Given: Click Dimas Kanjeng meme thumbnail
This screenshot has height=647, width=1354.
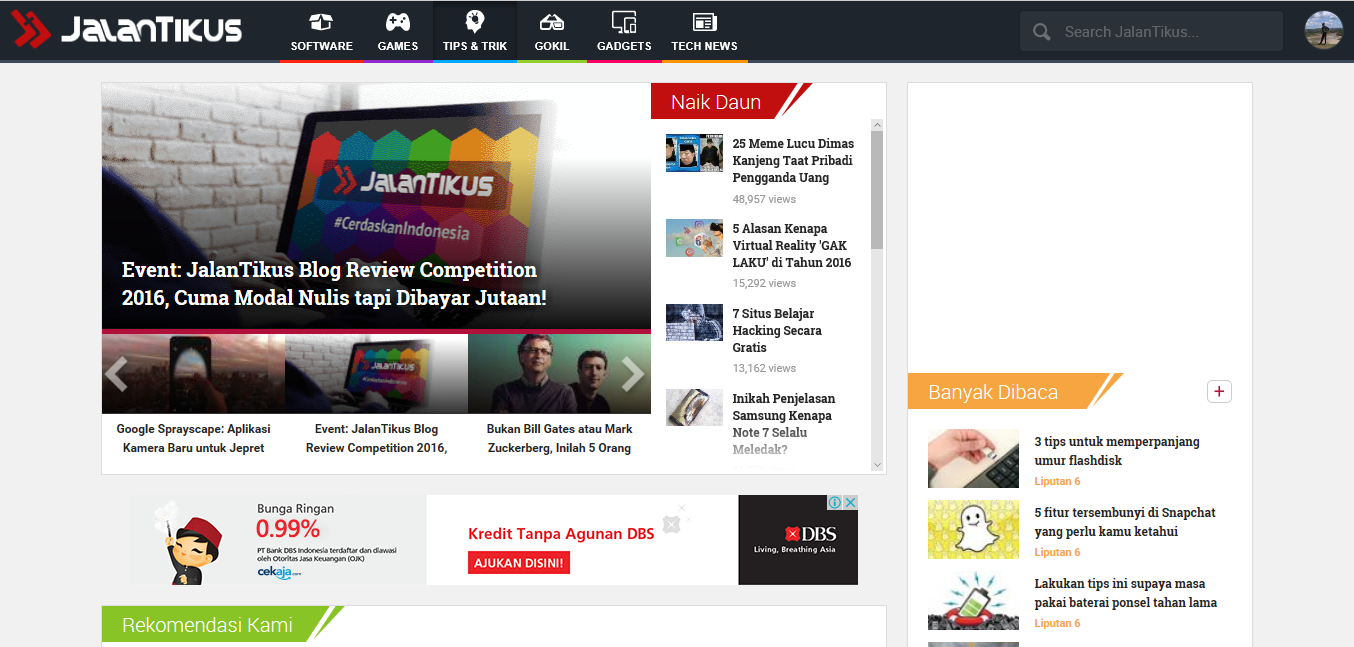Looking at the screenshot, I should pyautogui.click(x=694, y=153).
